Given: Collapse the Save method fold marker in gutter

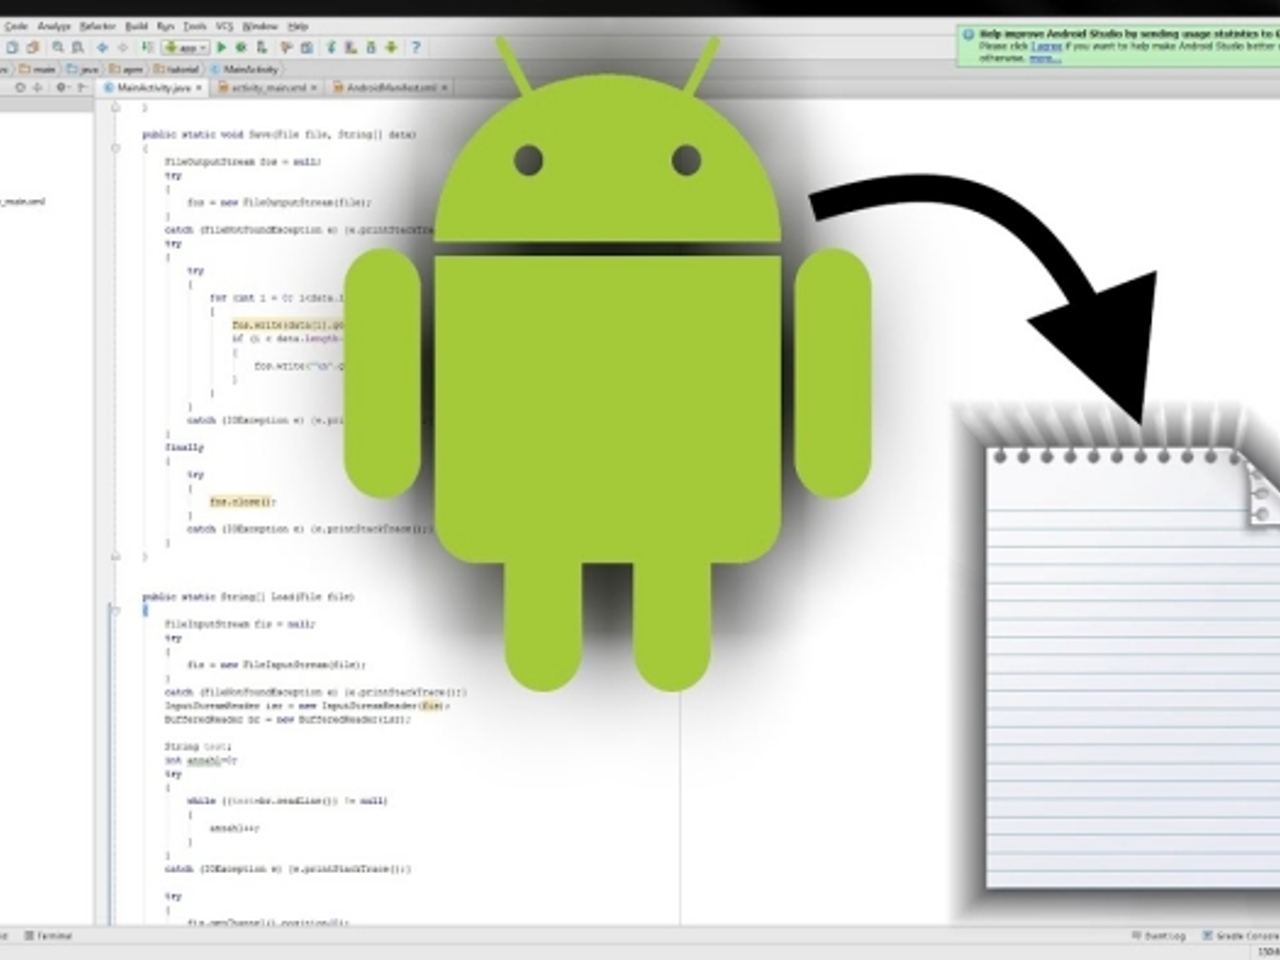Looking at the screenshot, I should [x=115, y=148].
